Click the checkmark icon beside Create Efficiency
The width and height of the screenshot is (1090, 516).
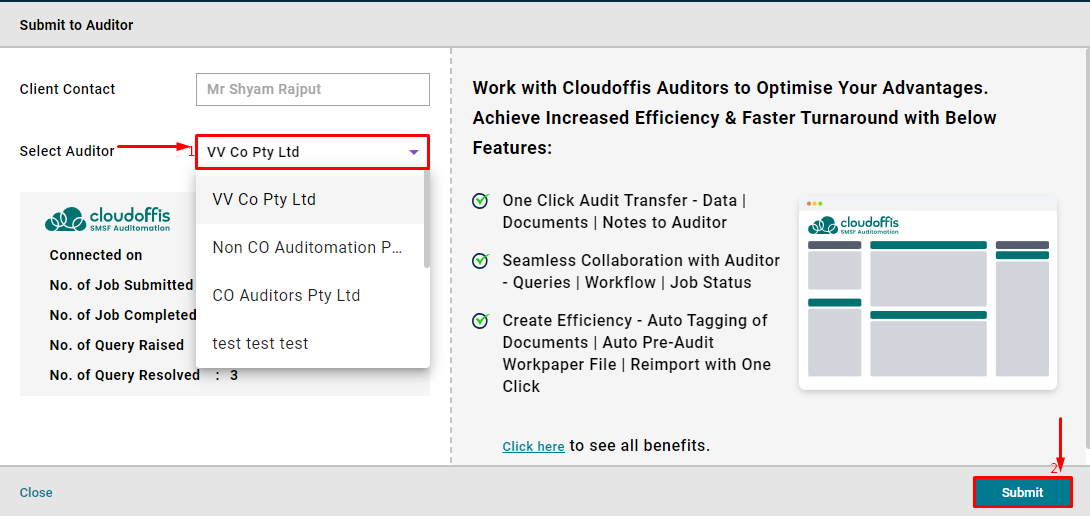coord(481,321)
